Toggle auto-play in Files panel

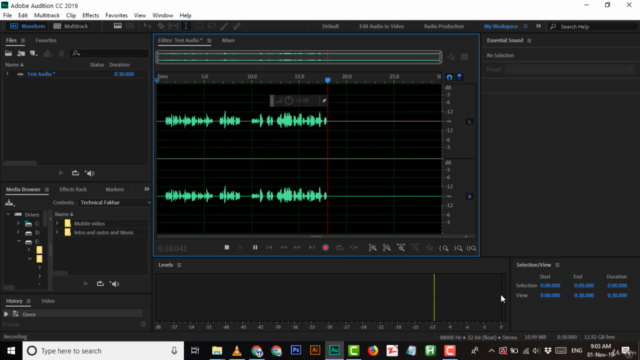pos(90,173)
